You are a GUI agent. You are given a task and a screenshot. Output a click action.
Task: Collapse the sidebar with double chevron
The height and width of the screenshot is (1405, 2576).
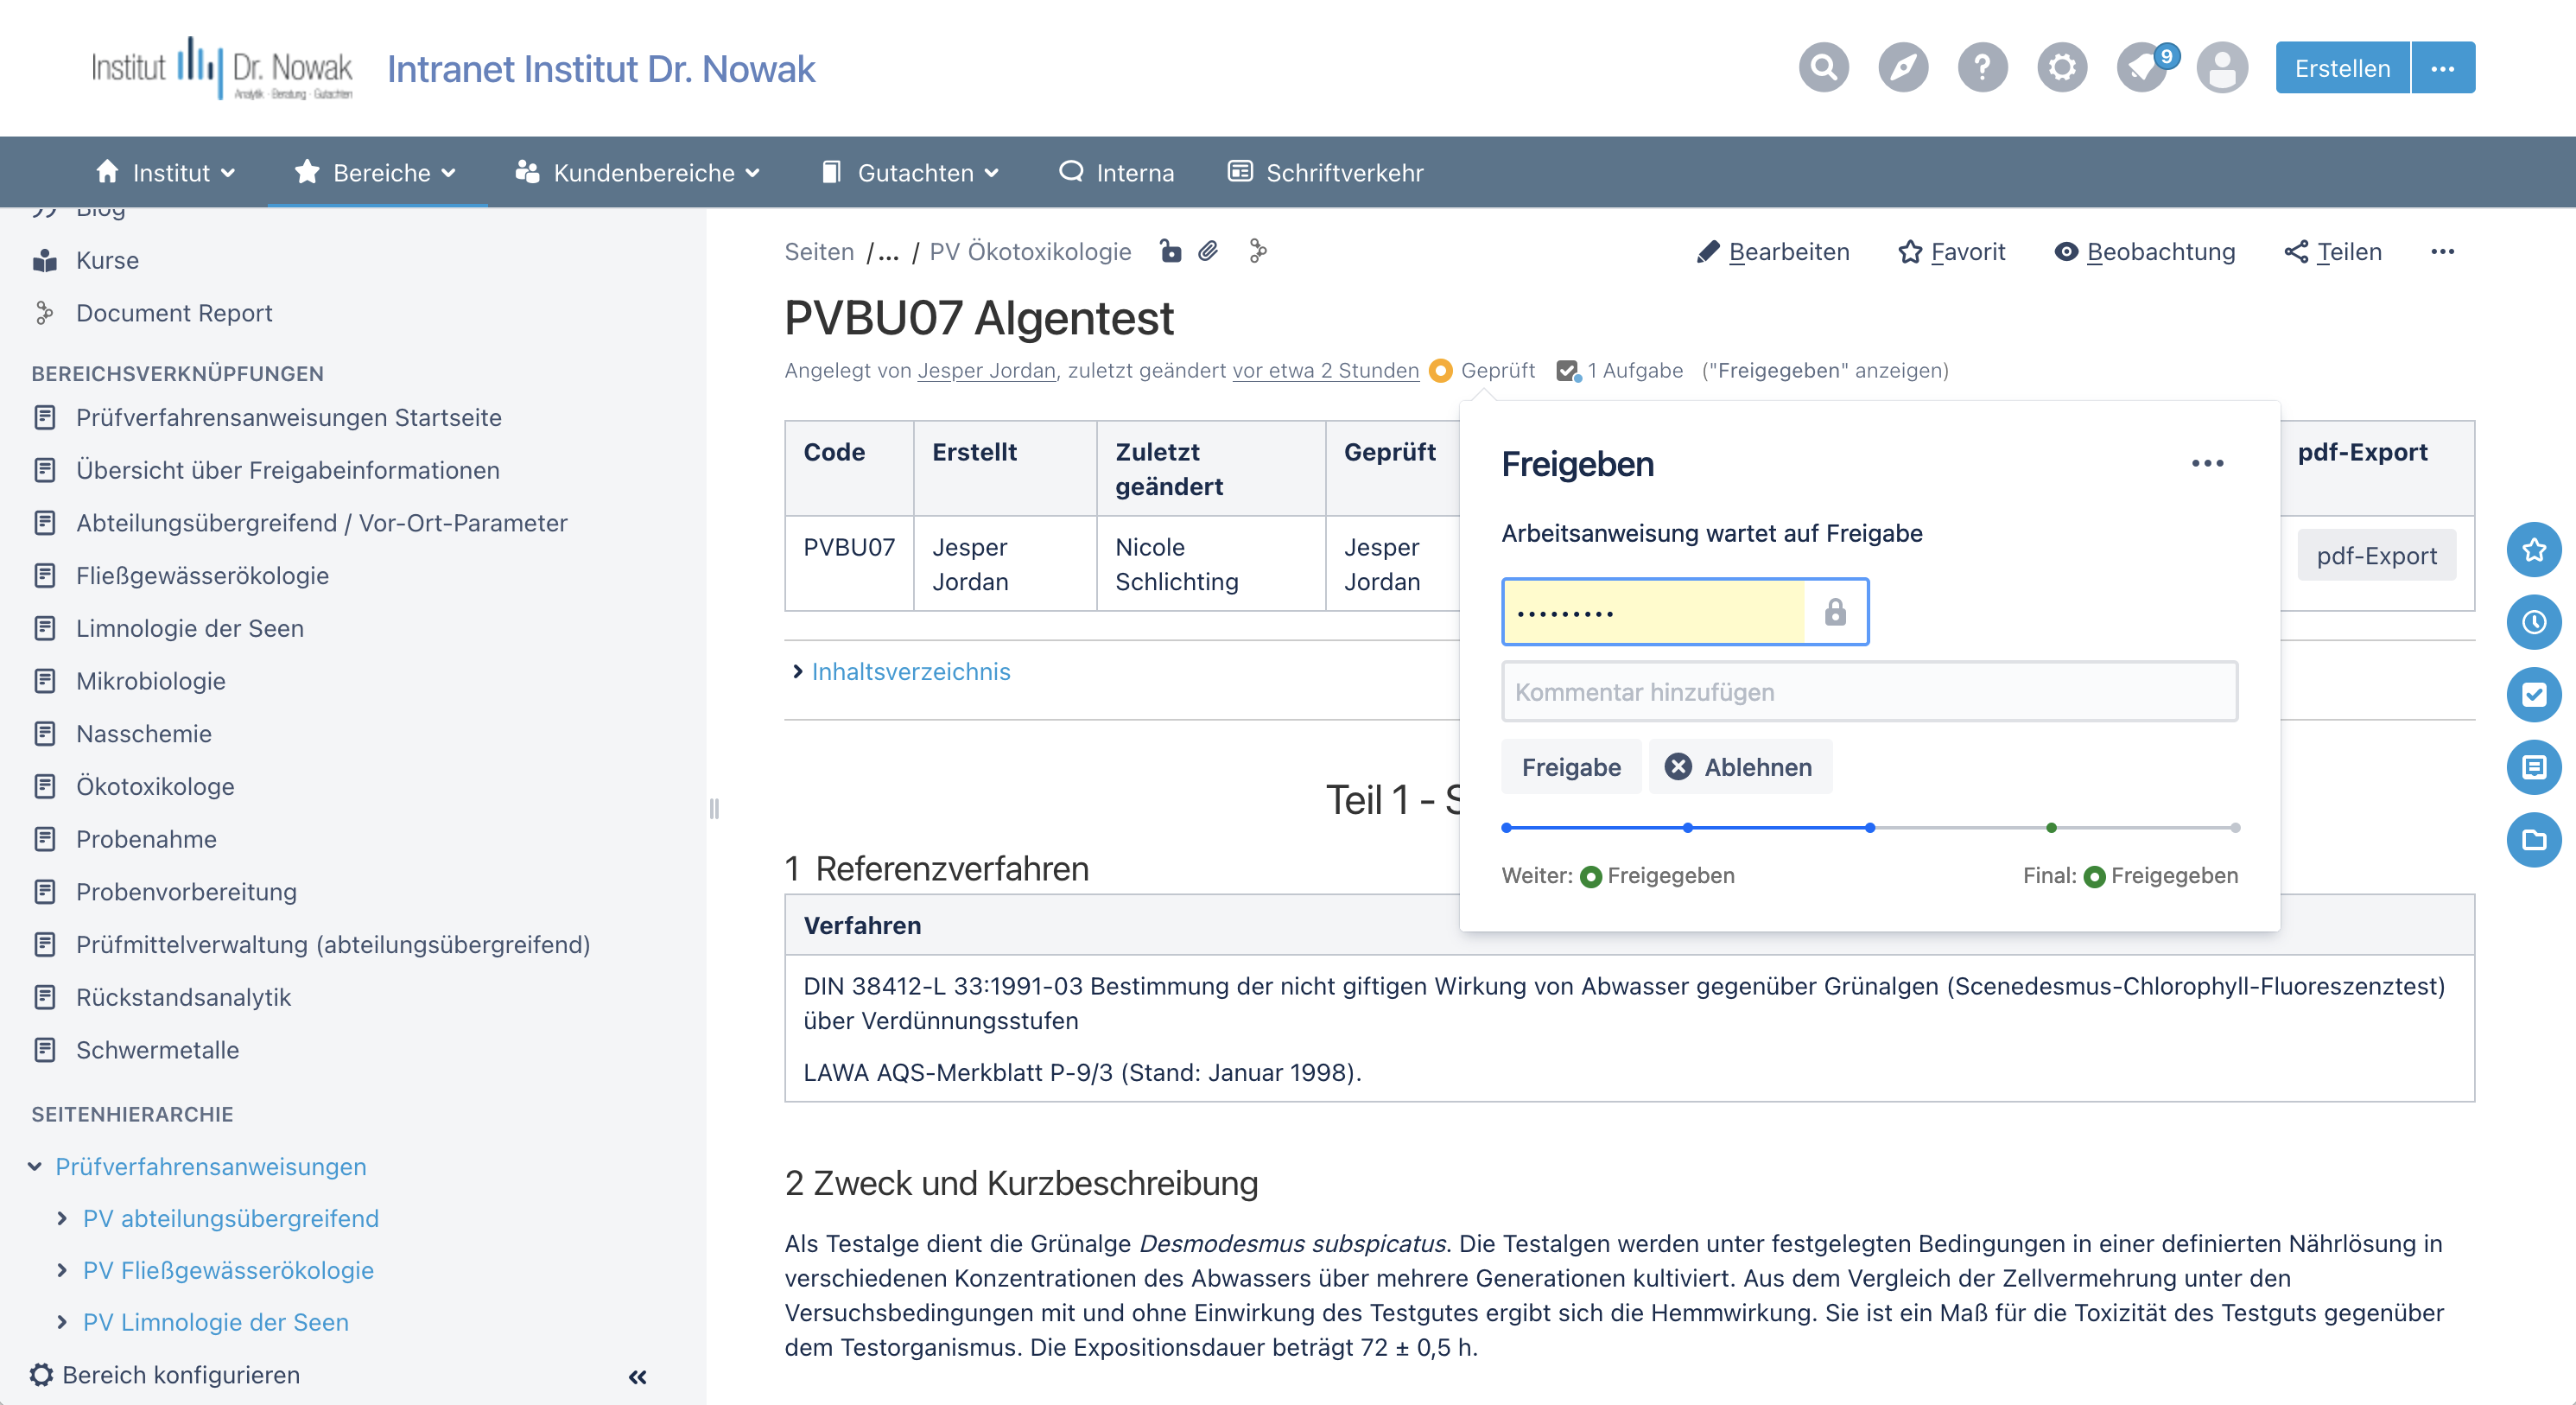click(638, 1377)
